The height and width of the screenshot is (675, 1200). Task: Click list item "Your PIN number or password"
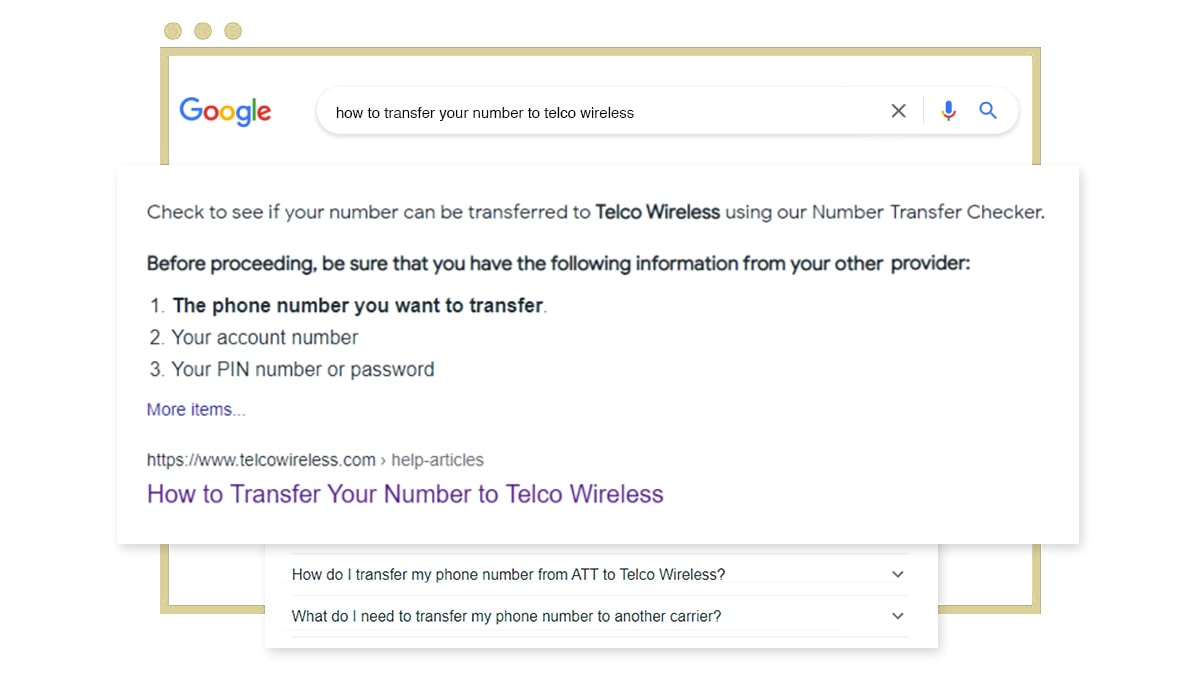(x=303, y=369)
